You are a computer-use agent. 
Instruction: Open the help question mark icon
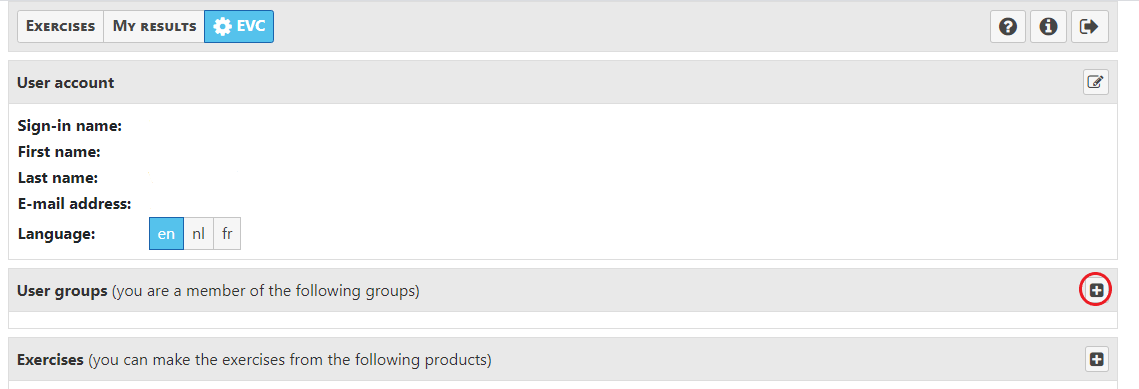point(1008,27)
